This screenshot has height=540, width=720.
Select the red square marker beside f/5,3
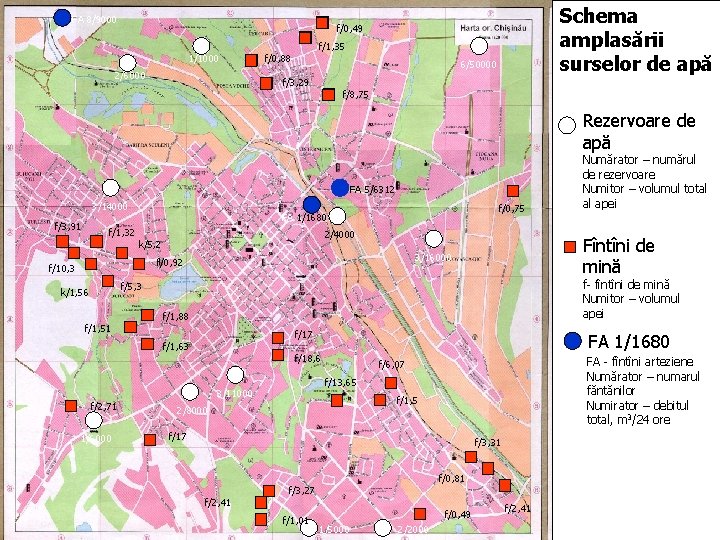[108, 281]
